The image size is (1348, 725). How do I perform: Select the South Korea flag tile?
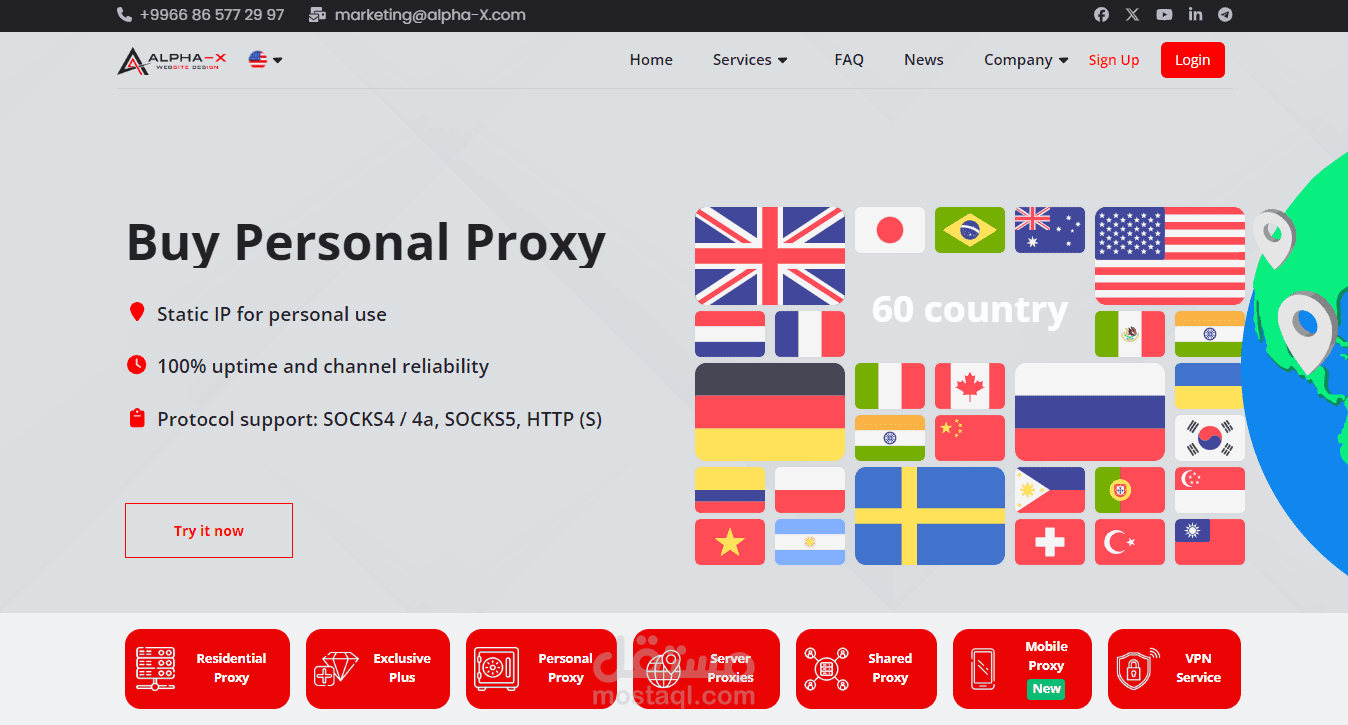1210,438
